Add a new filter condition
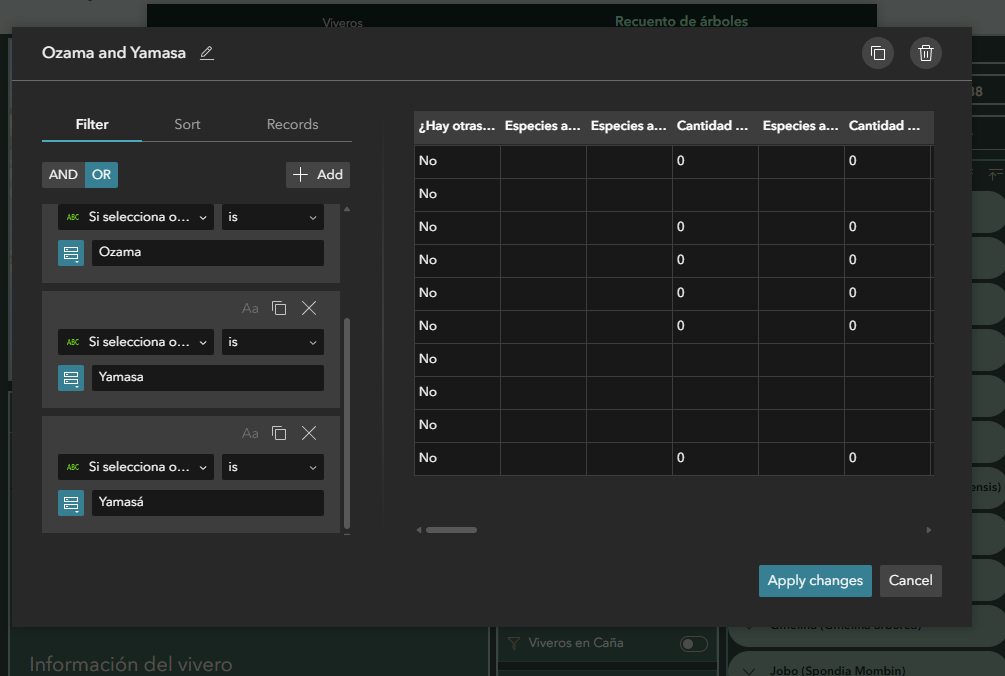 coord(318,175)
